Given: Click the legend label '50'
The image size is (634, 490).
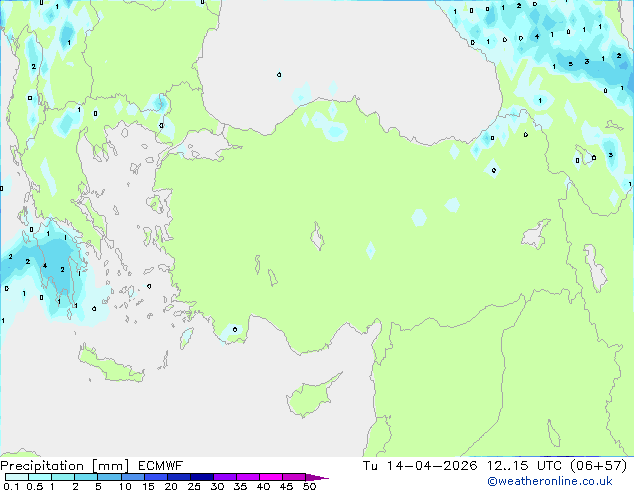Looking at the screenshot, I should 309,486.
